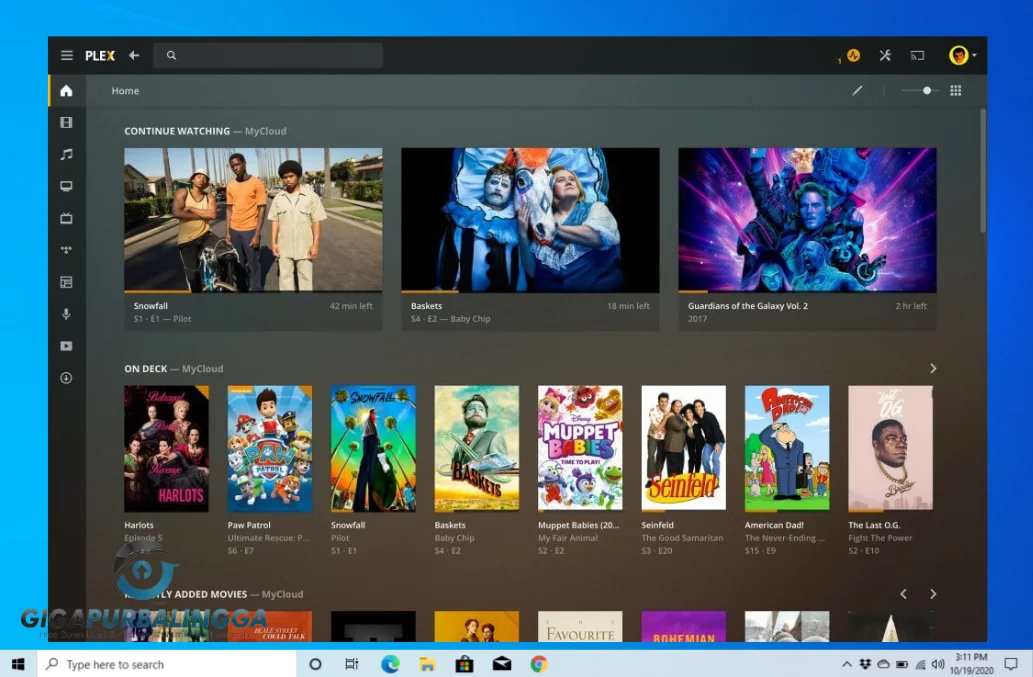The height and width of the screenshot is (677, 1033).
Task: Open the Snowfall Pilot continue watching thumbnail
Action: pos(253,219)
